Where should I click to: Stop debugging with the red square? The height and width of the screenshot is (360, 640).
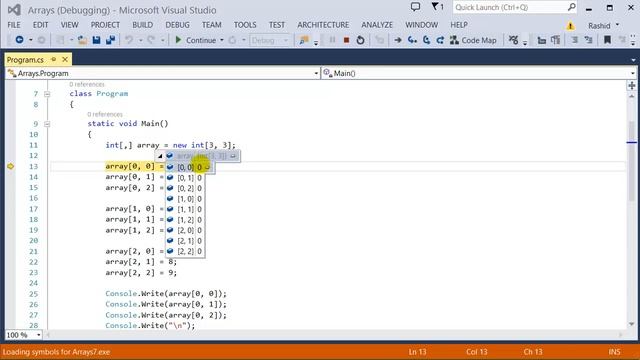coord(346,40)
